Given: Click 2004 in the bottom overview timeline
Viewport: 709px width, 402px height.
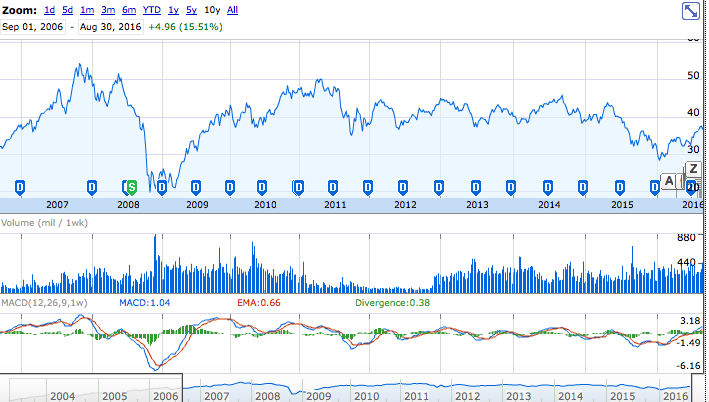Looking at the screenshot, I should click(62, 396).
